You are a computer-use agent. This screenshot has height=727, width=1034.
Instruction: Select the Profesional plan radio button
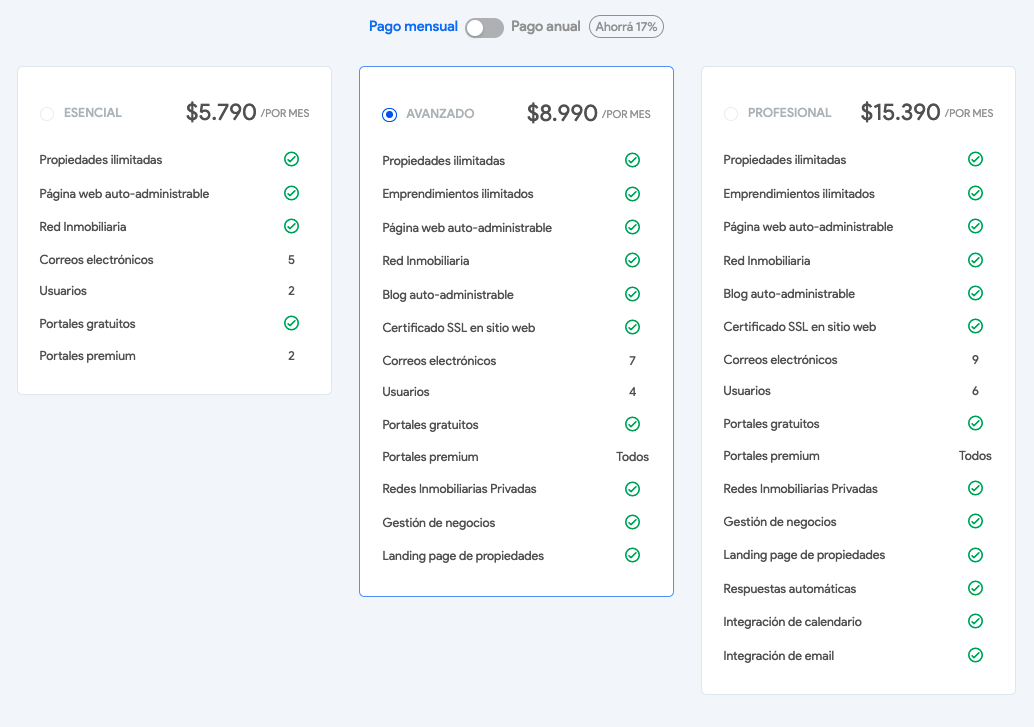click(x=731, y=114)
